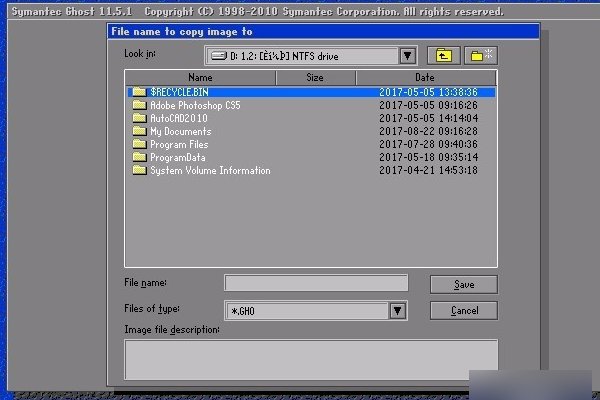This screenshot has height=400, width=600.
Task: Click the Save button
Action: [x=464, y=284]
